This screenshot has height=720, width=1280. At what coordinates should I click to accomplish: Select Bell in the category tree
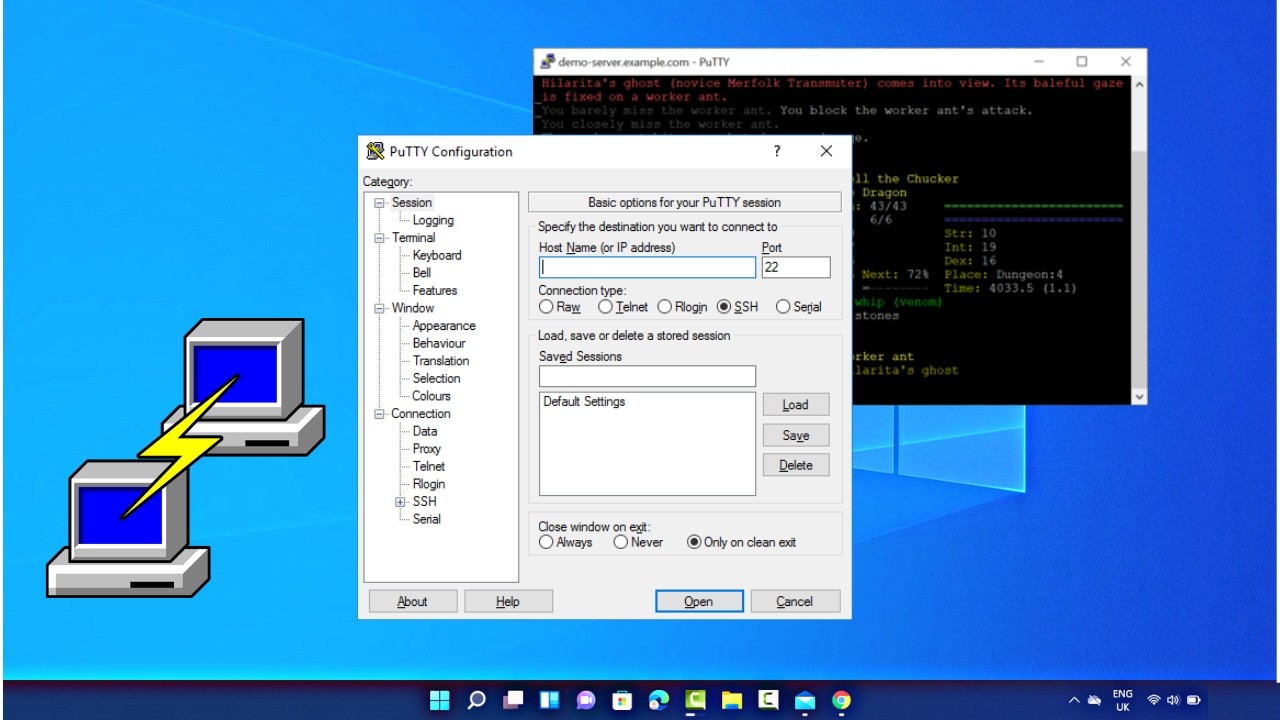422,272
